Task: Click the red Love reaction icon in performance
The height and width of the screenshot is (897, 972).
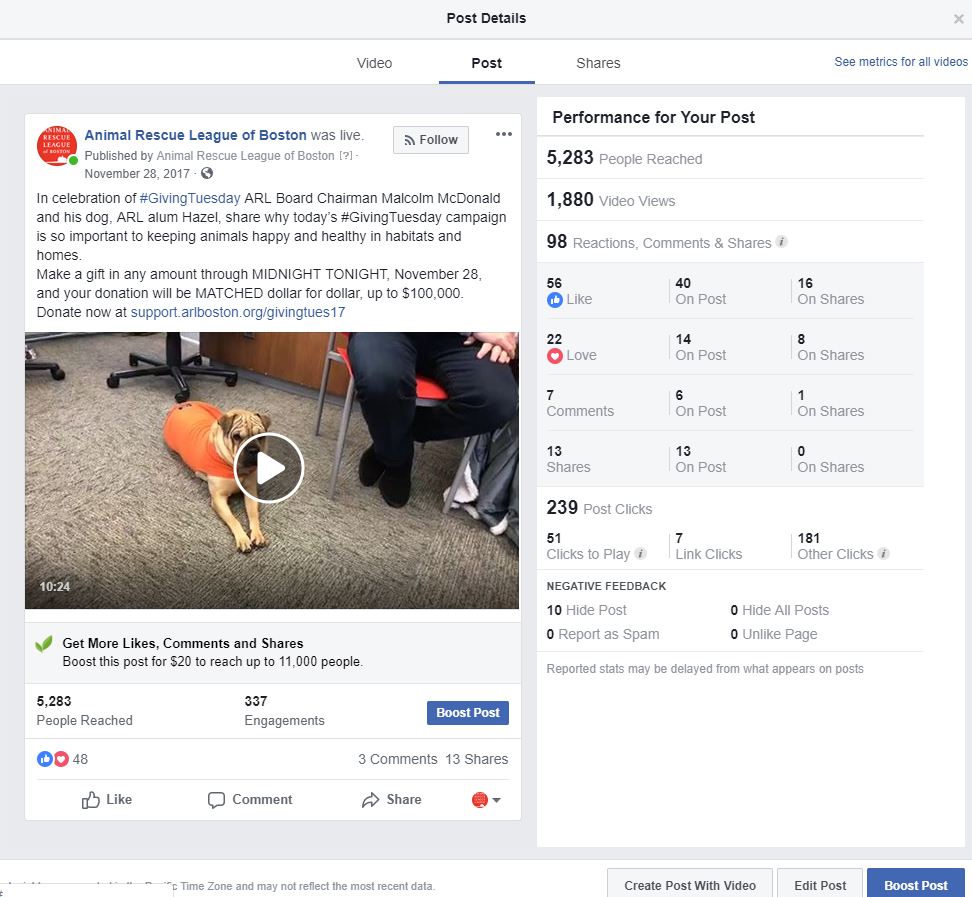Action: (555, 356)
